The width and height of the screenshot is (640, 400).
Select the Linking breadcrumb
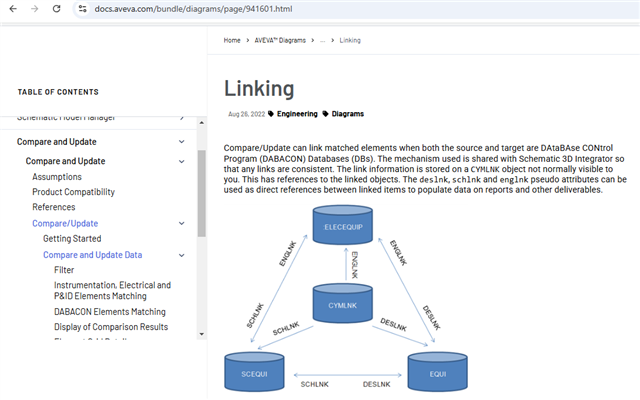350,40
